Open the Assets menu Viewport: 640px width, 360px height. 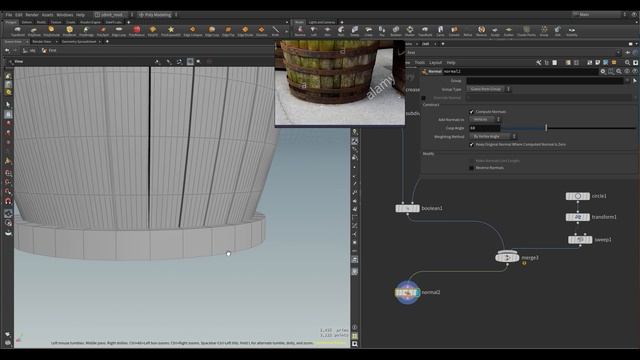click(x=47, y=15)
